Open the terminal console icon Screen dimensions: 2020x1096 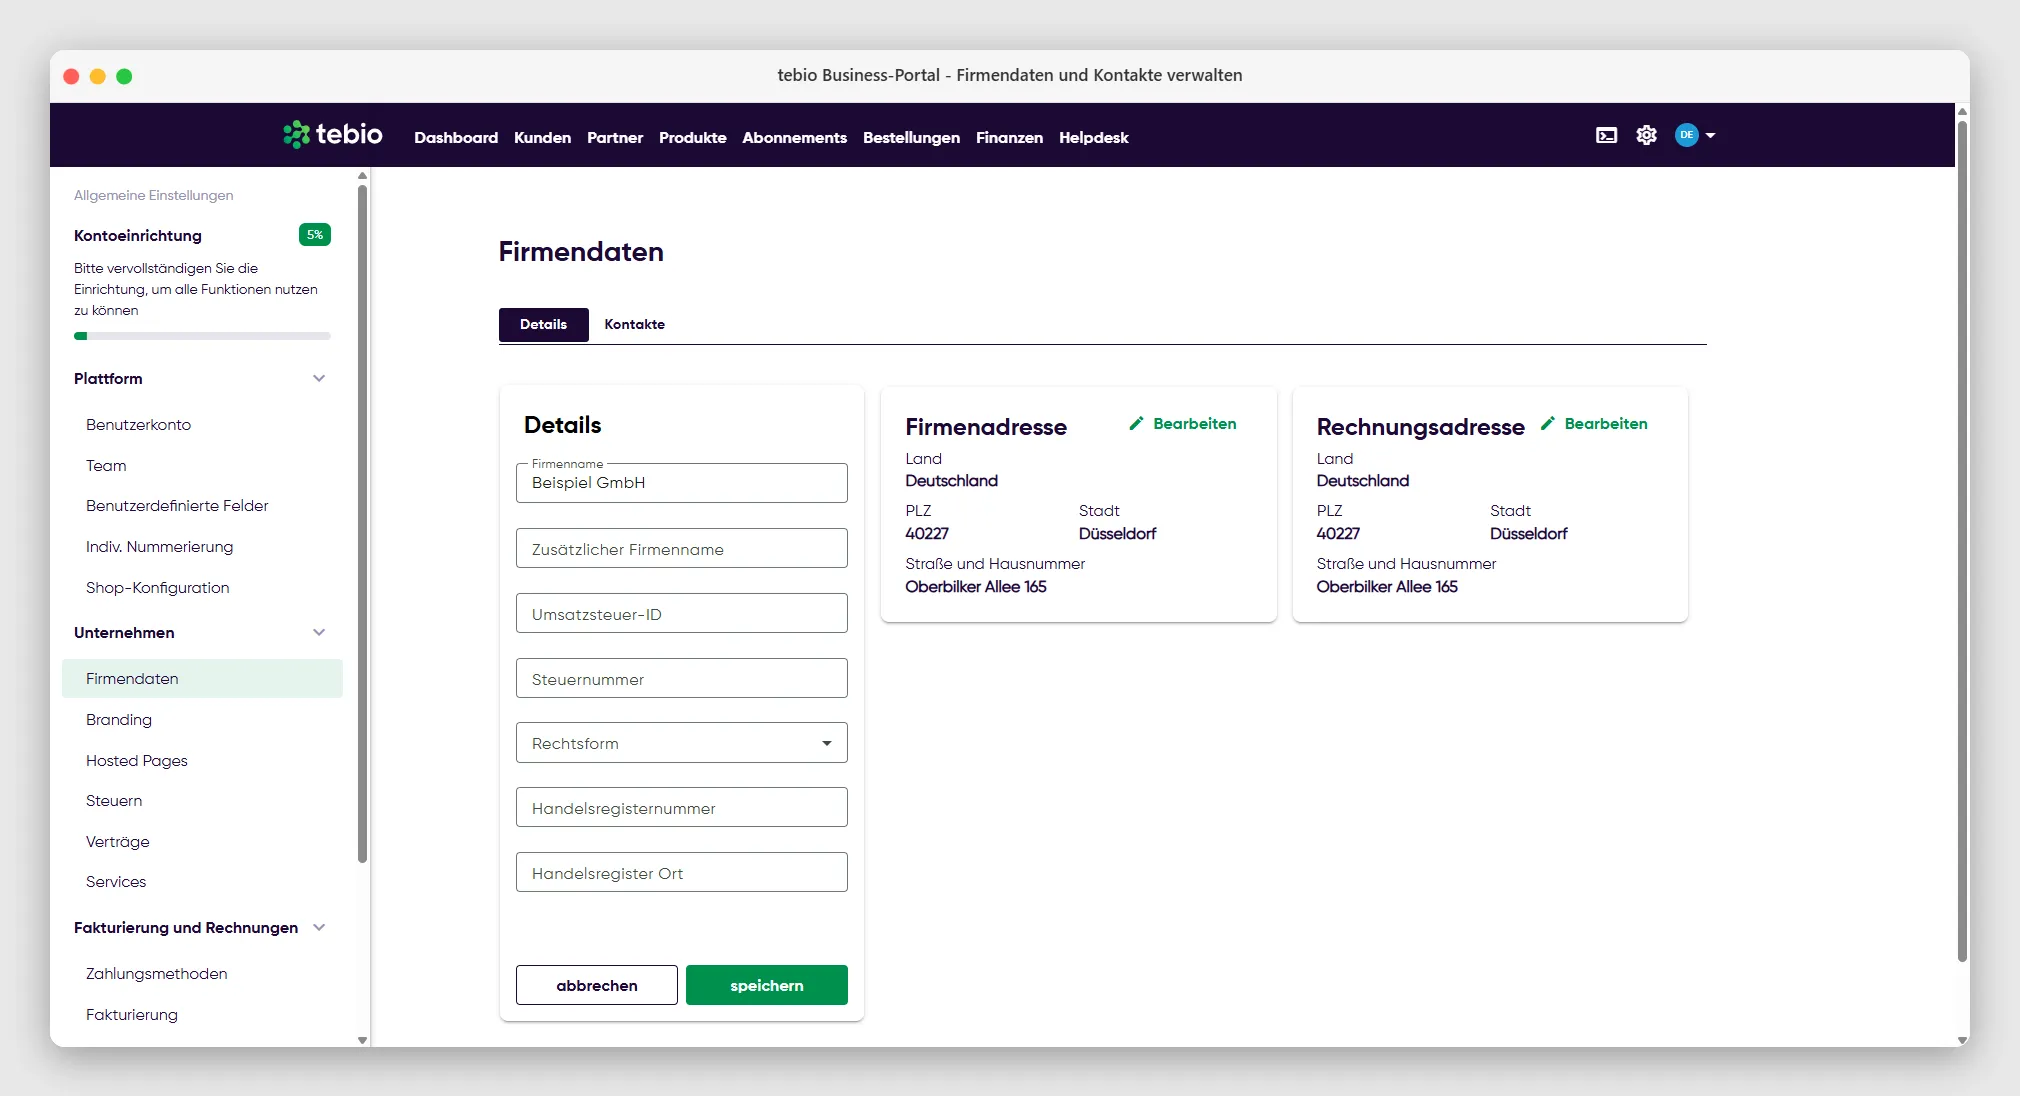coord(1606,135)
